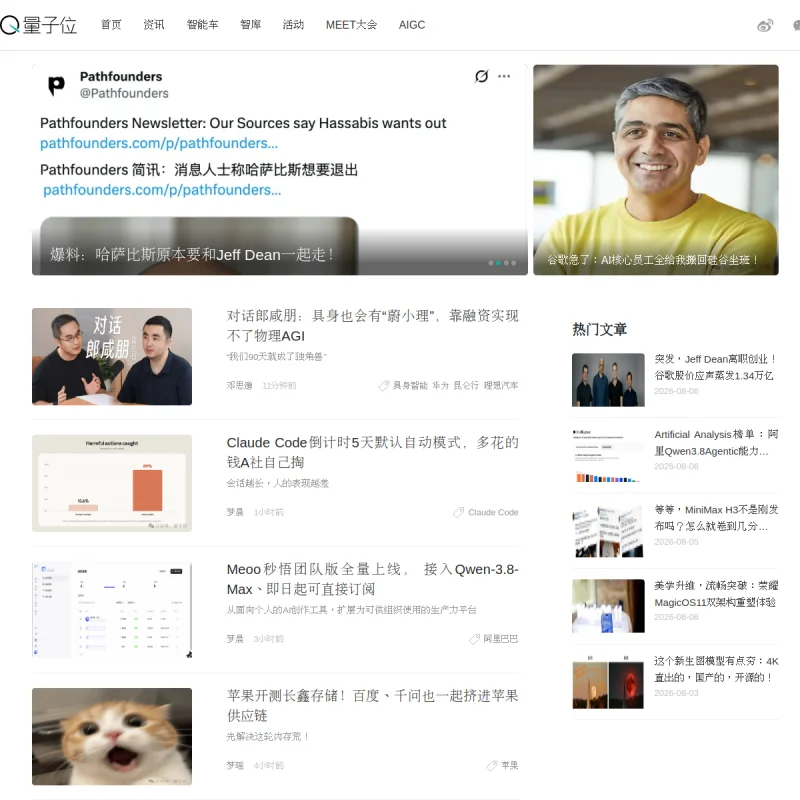Open the red moon image-model thumbnail
Image resolution: width=800 pixels, height=800 pixels.
click(608, 682)
